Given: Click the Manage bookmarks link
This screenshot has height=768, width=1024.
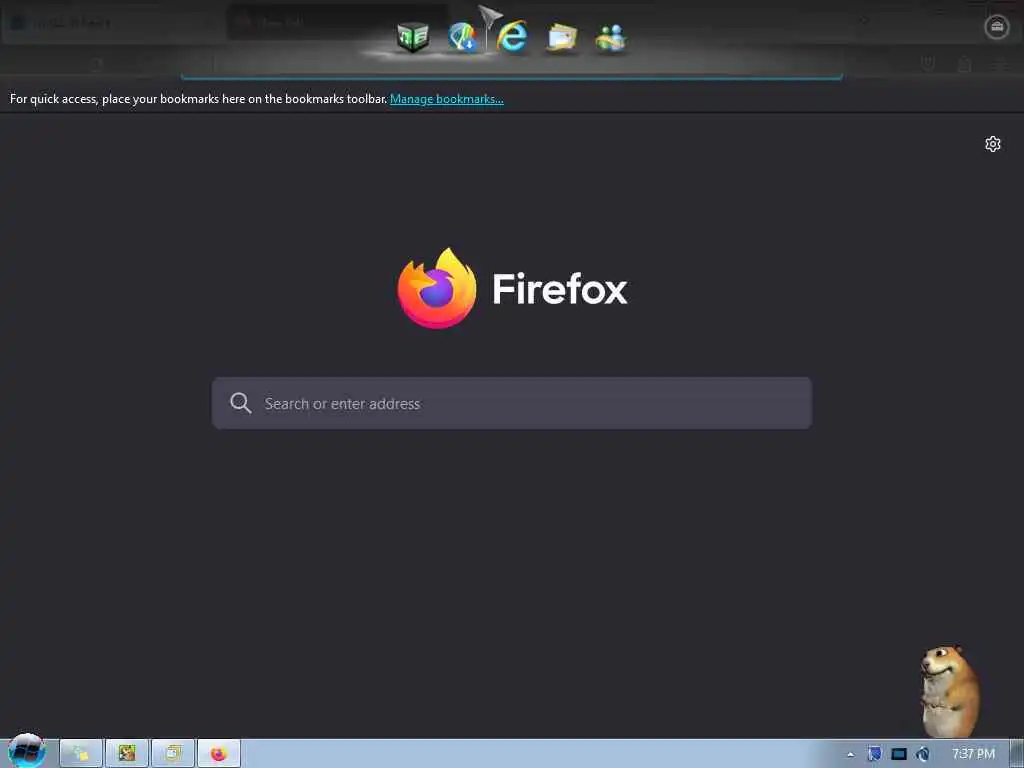Looking at the screenshot, I should (x=447, y=99).
